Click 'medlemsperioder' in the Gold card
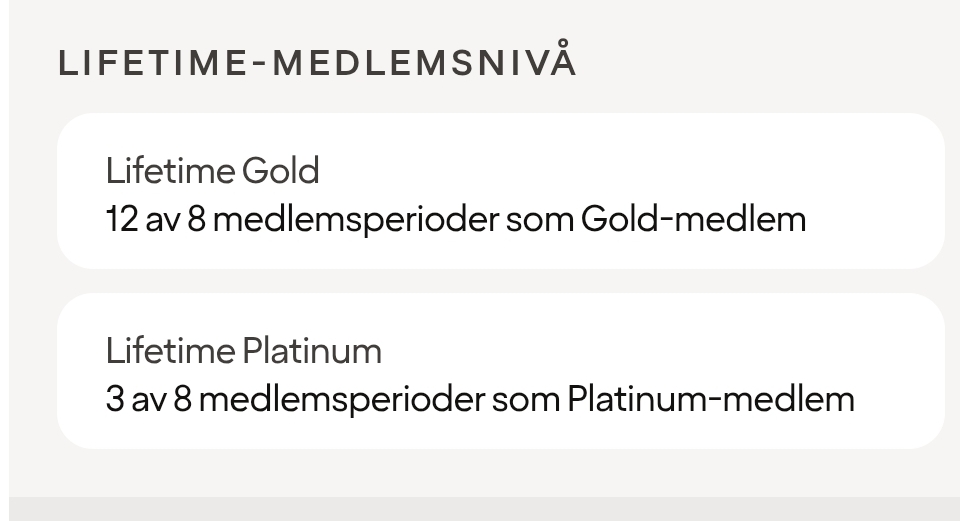 [x=355, y=219]
